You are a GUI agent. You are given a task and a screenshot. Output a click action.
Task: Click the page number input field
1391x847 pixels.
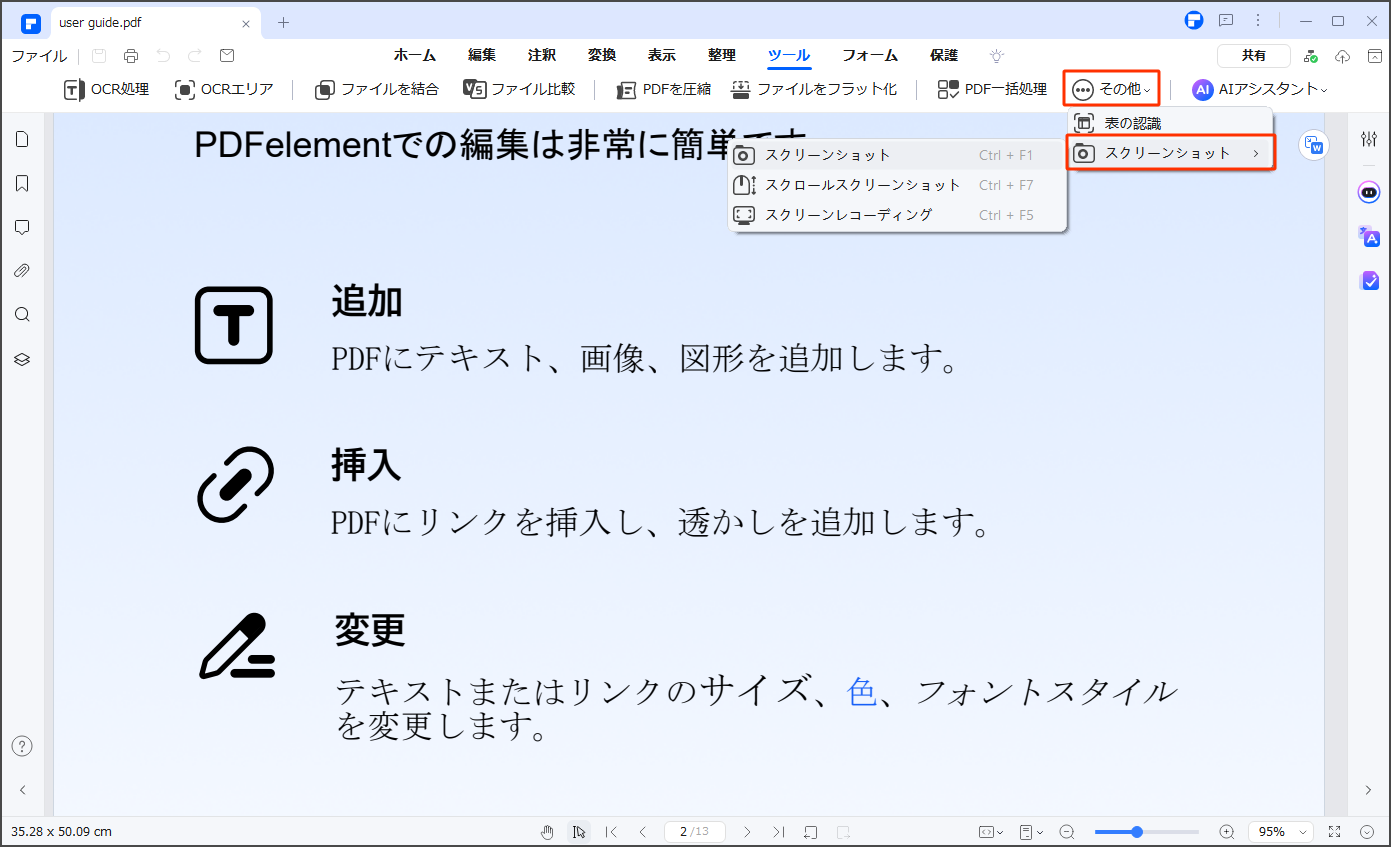click(x=695, y=832)
